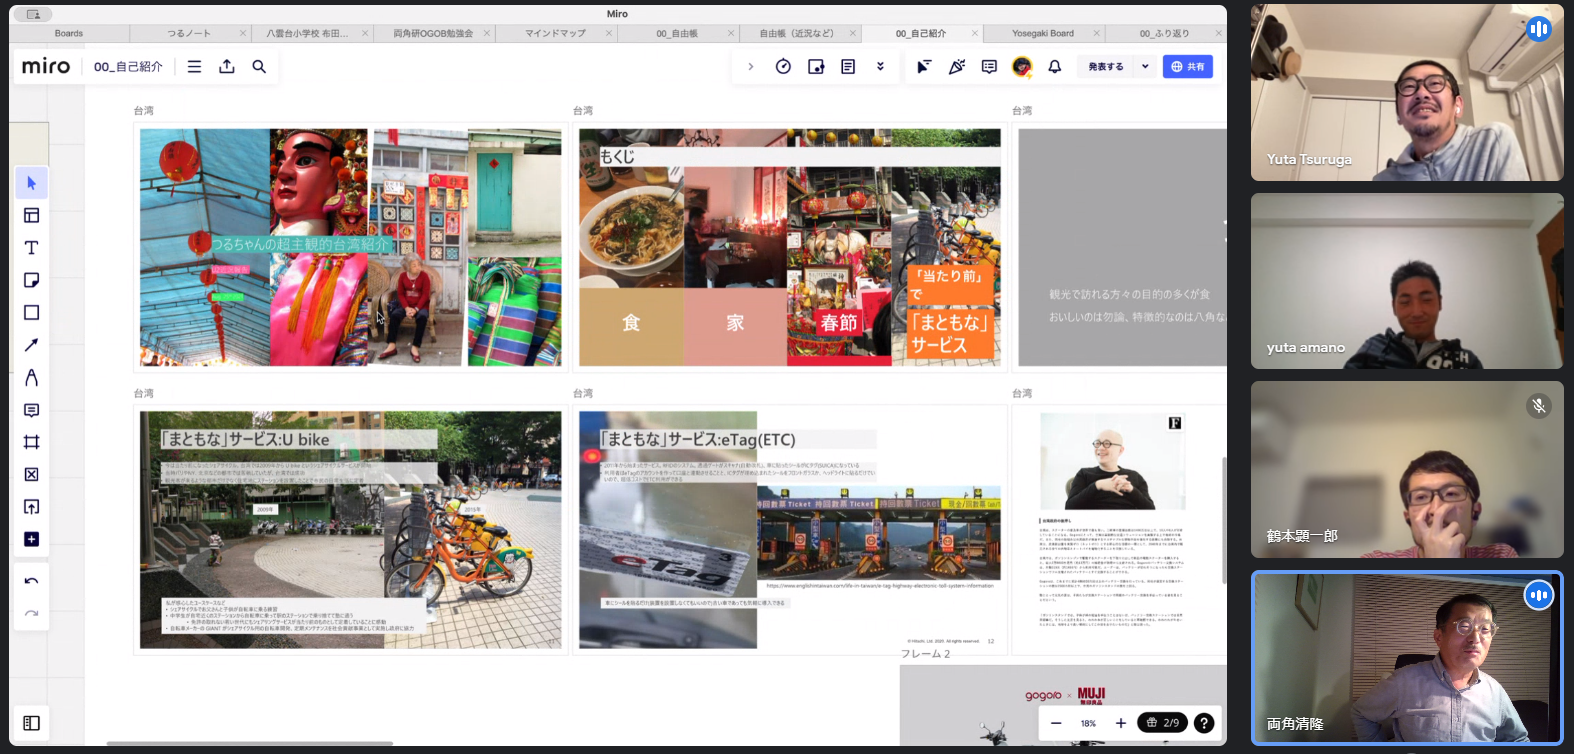This screenshot has height=754, width=1574.
Task: Open the timer in top toolbar
Action: pos(783,67)
